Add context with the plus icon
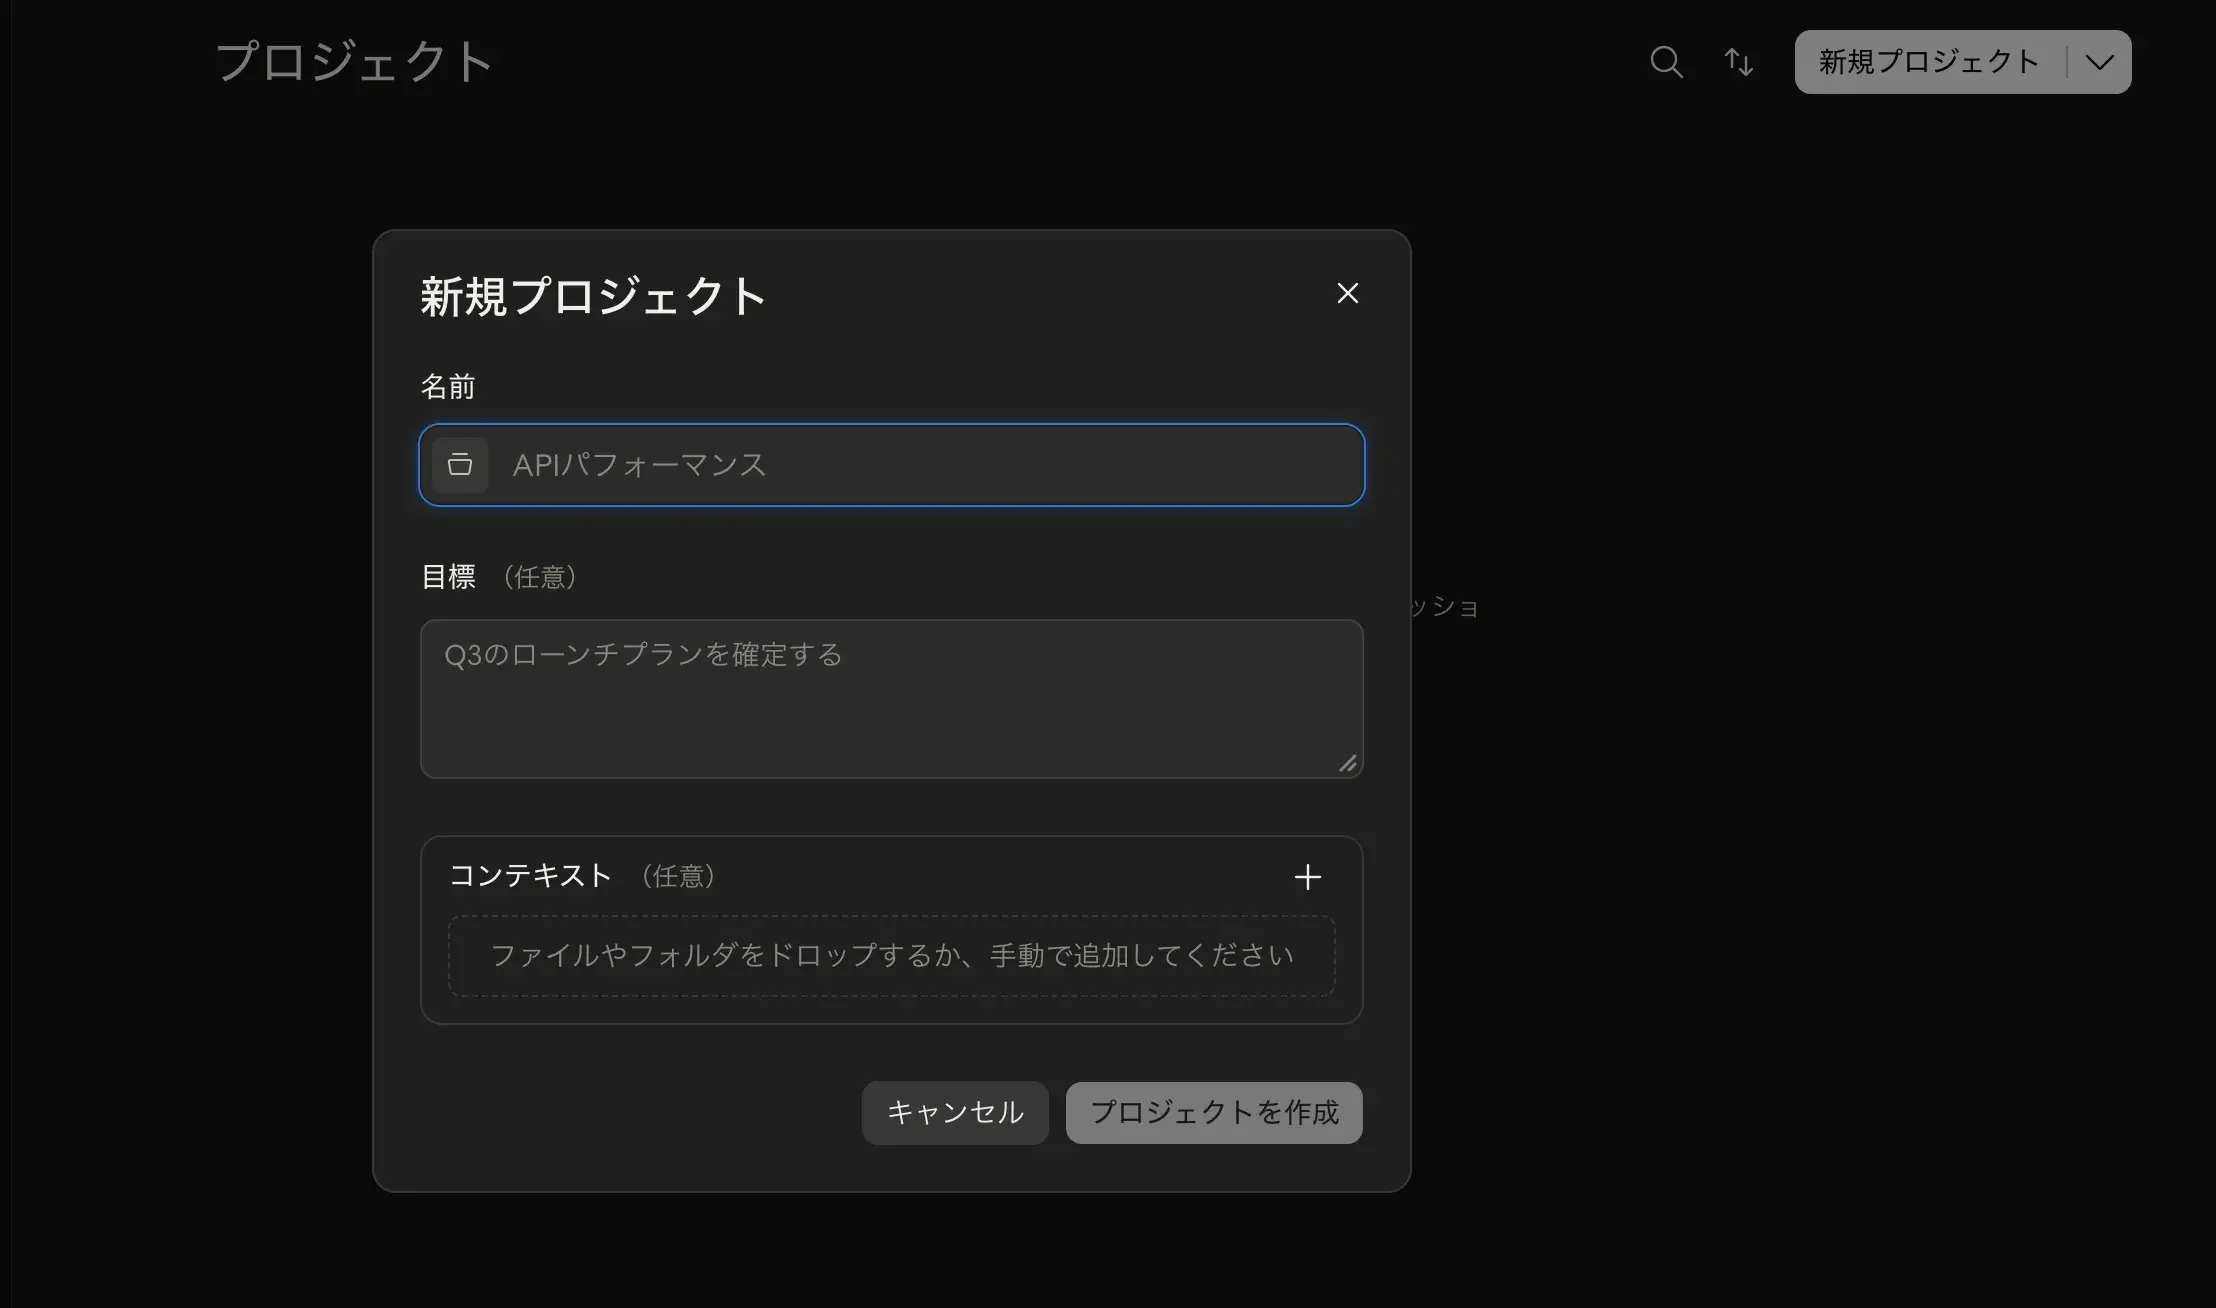The width and height of the screenshot is (2216, 1308). point(1307,877)
